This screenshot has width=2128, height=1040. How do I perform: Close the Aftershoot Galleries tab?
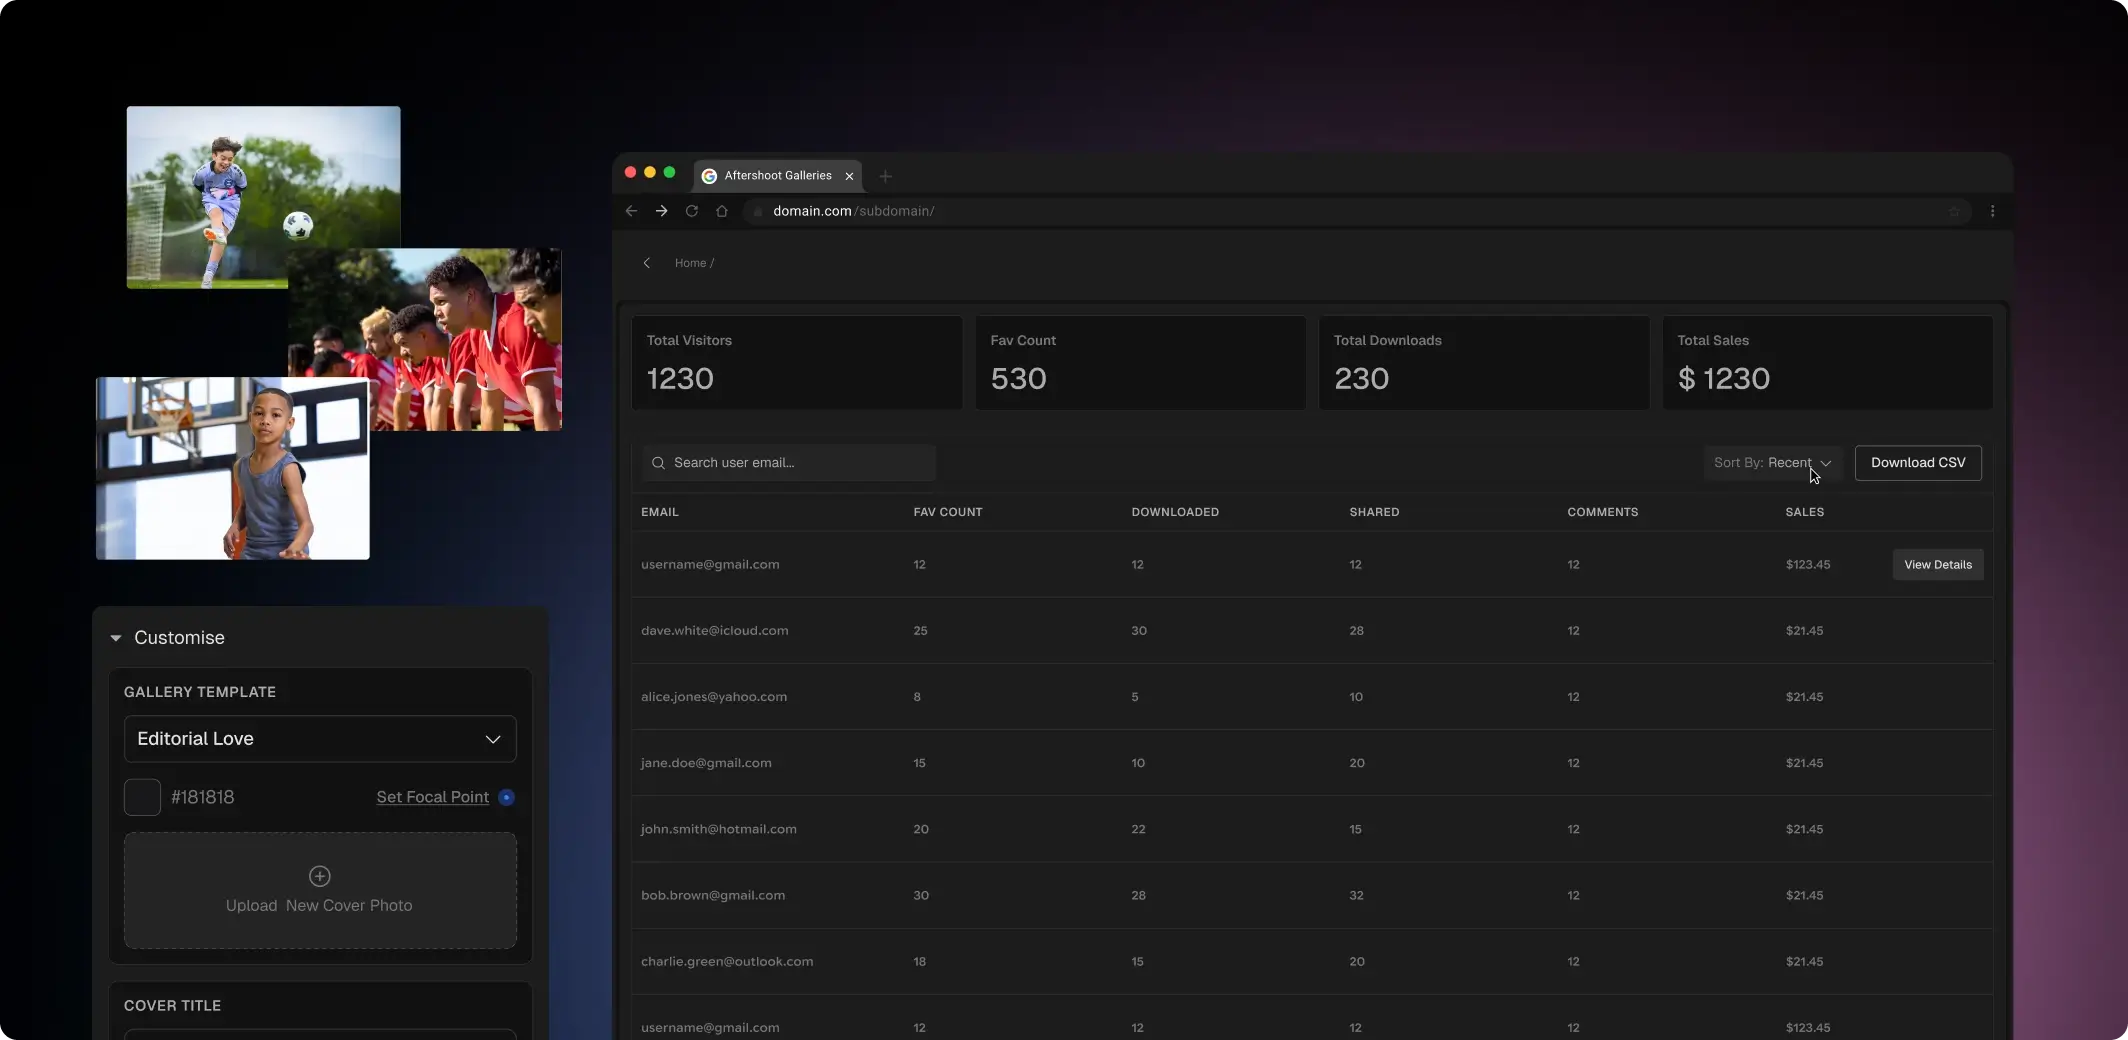click(x=849, y=176)
